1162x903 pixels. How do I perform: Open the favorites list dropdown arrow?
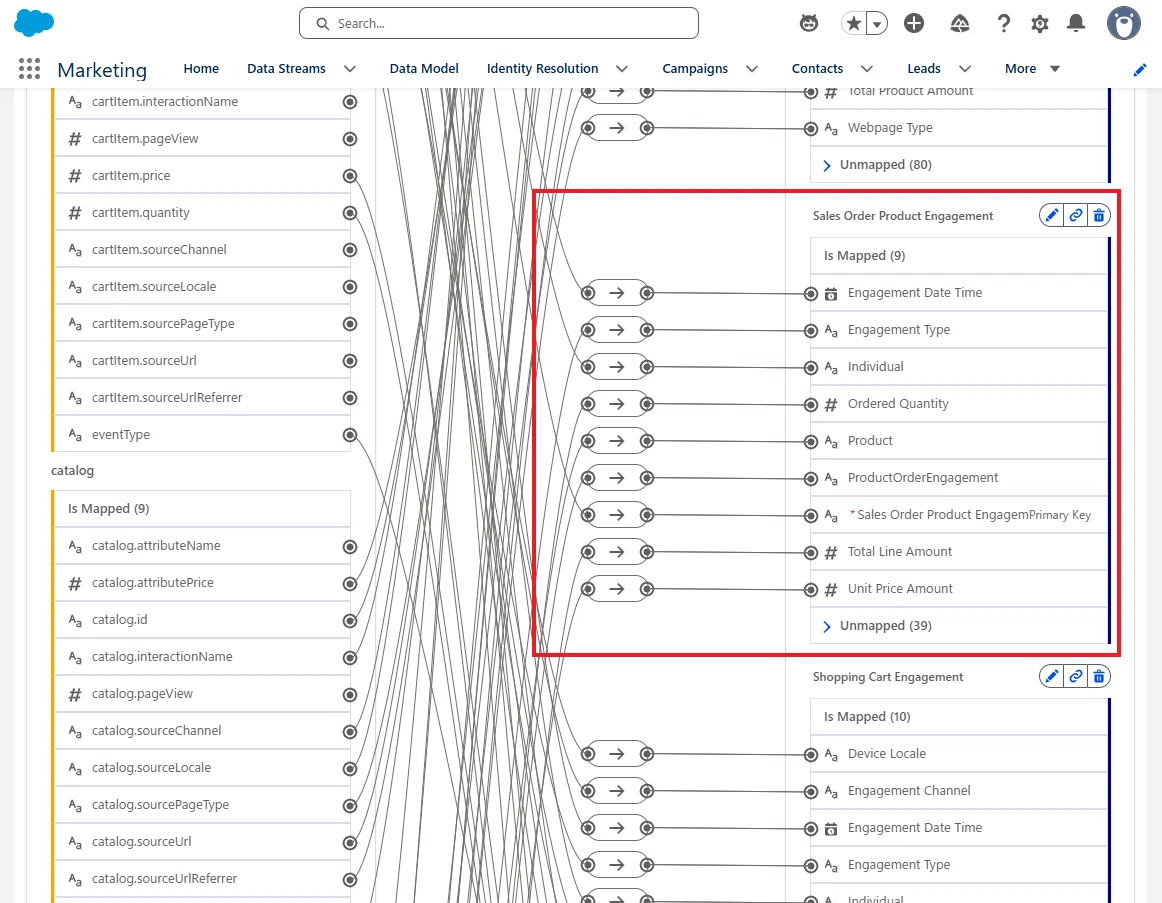(x=877, y=24)
